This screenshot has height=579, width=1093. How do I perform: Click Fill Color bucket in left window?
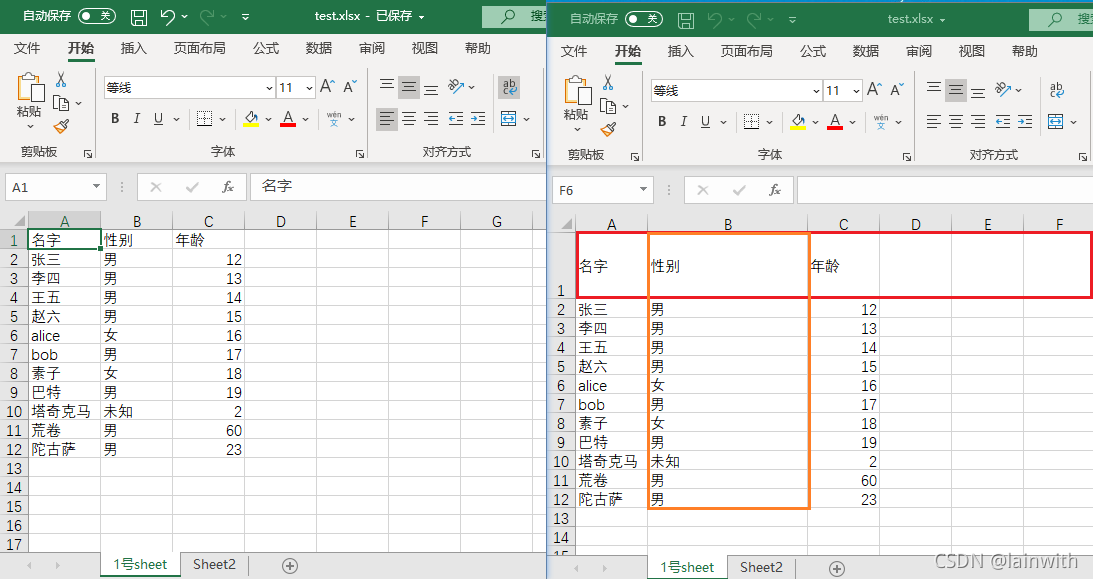[x=251, y=118]
